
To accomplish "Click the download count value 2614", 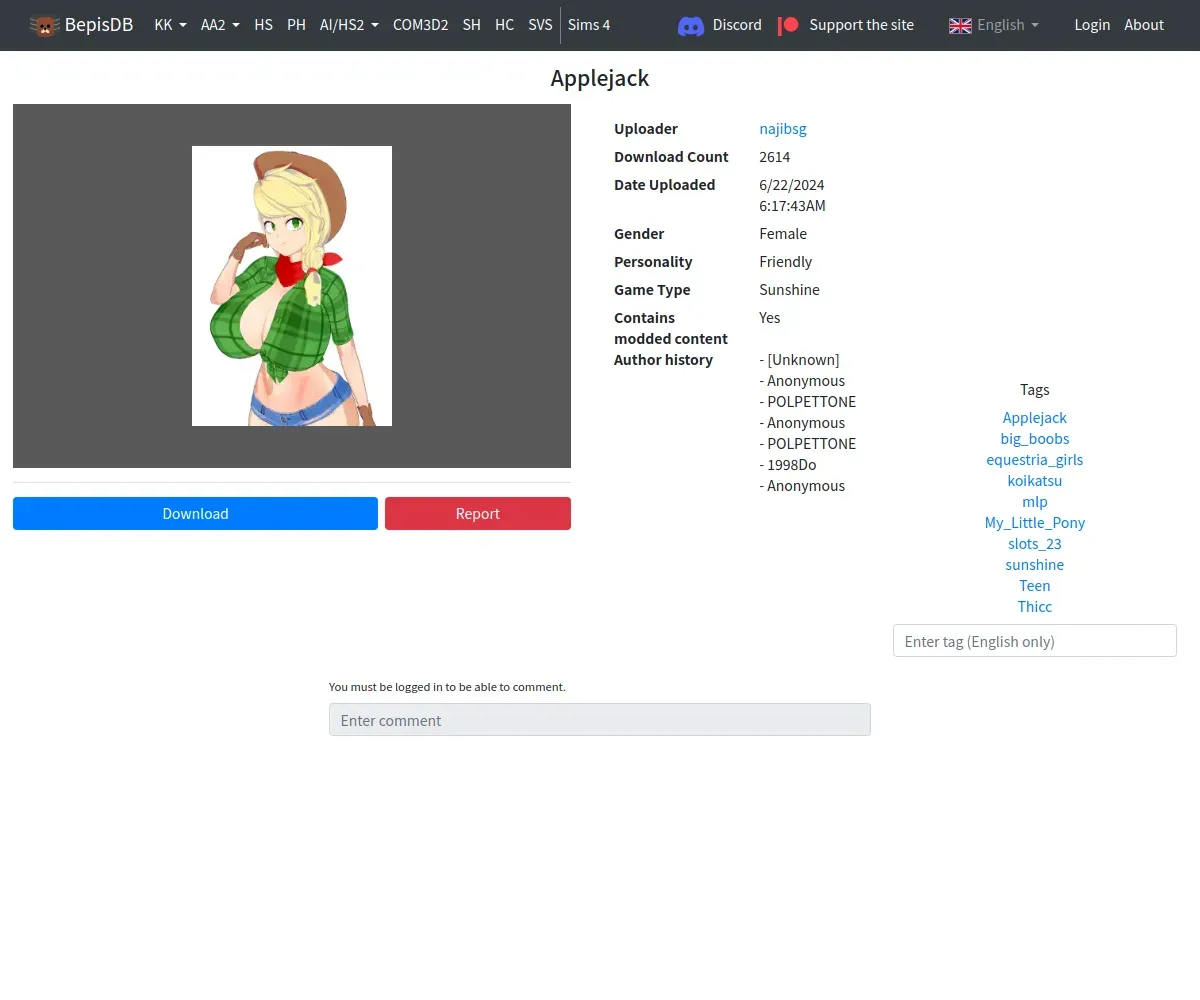I will pos(775,157).
